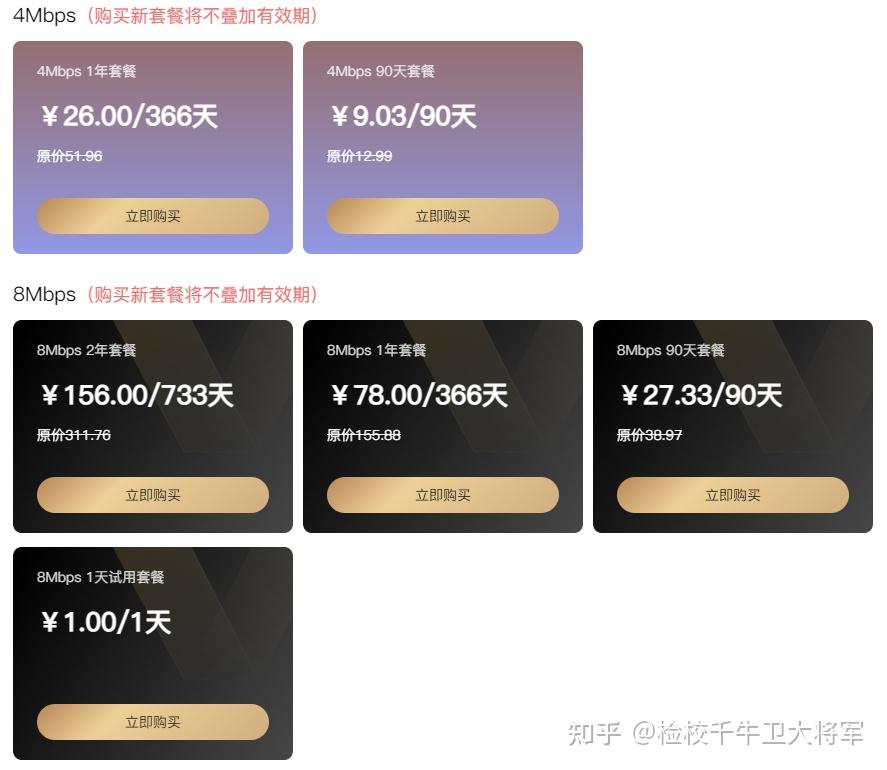Image resolution: width=887 pixels, height=770 pixels.
Task: Click the ¥9.03/90天 price
Action: [404, 116]
